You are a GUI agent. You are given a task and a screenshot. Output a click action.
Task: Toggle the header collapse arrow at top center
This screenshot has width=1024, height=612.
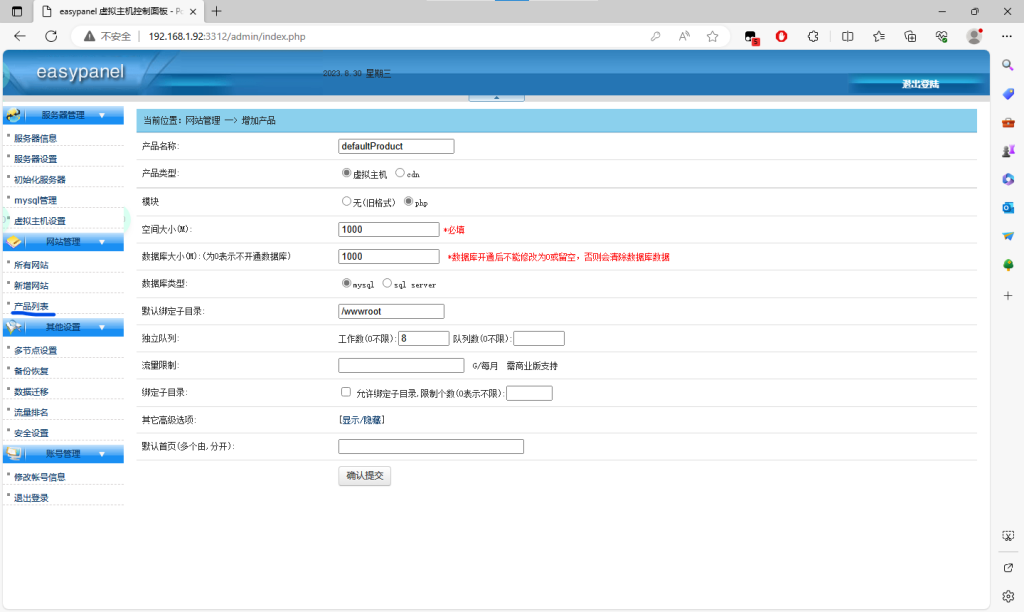(x=496, y=97)
